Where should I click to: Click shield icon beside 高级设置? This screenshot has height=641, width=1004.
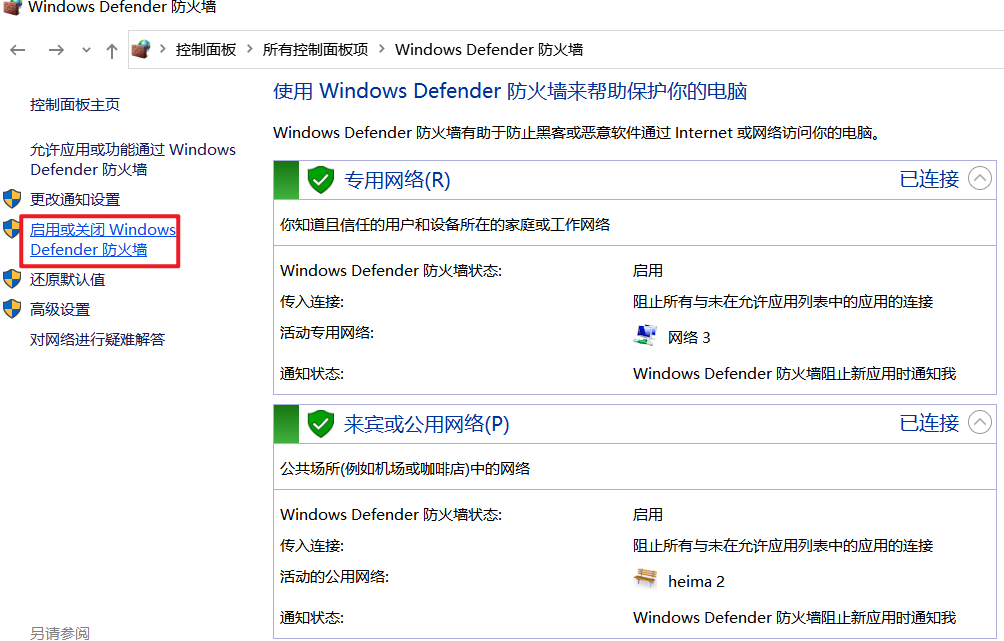(12, 309)
